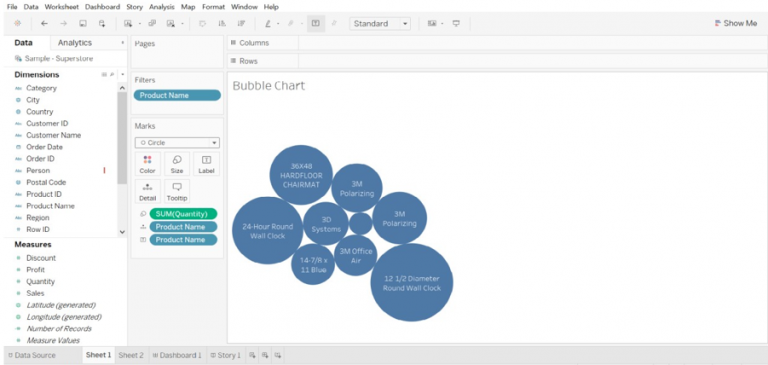Click the sort ascending icon
Screen dimensions: 768x365
pos(222,24)
